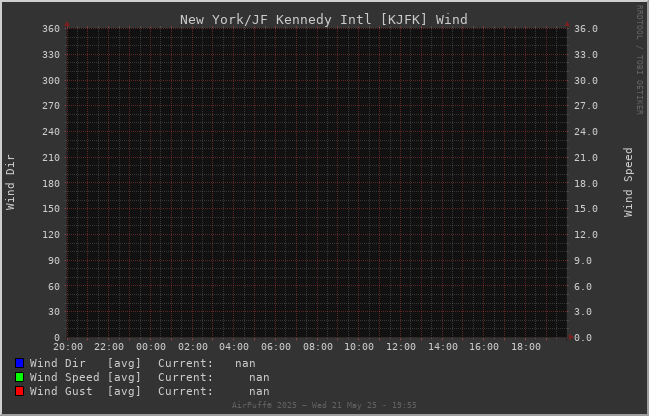Click the 270 wind direction axis value

[51, 106]
